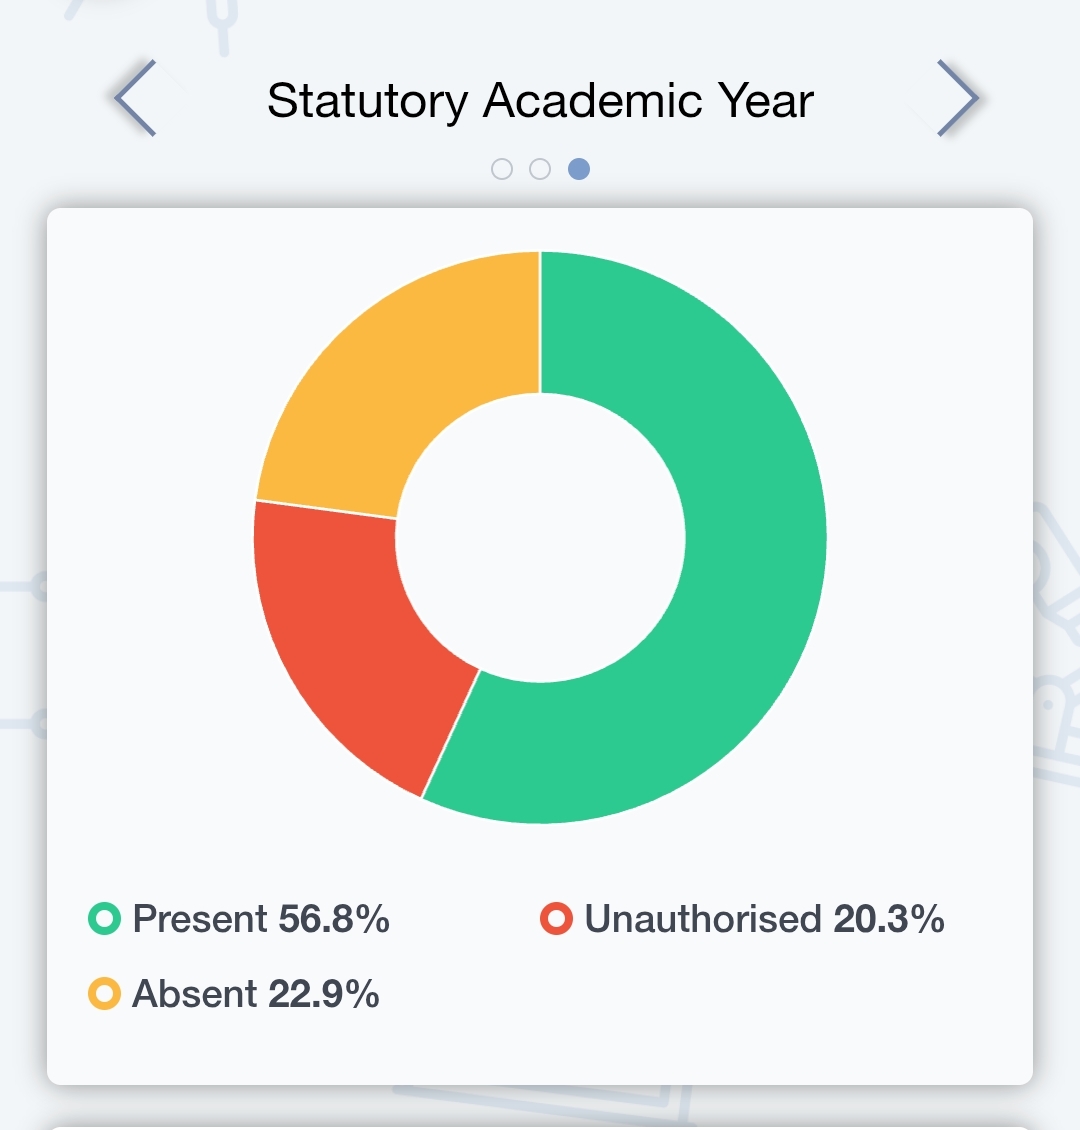Tap the 56.8% Present value

pyautogui.click(x=334, y=918)
